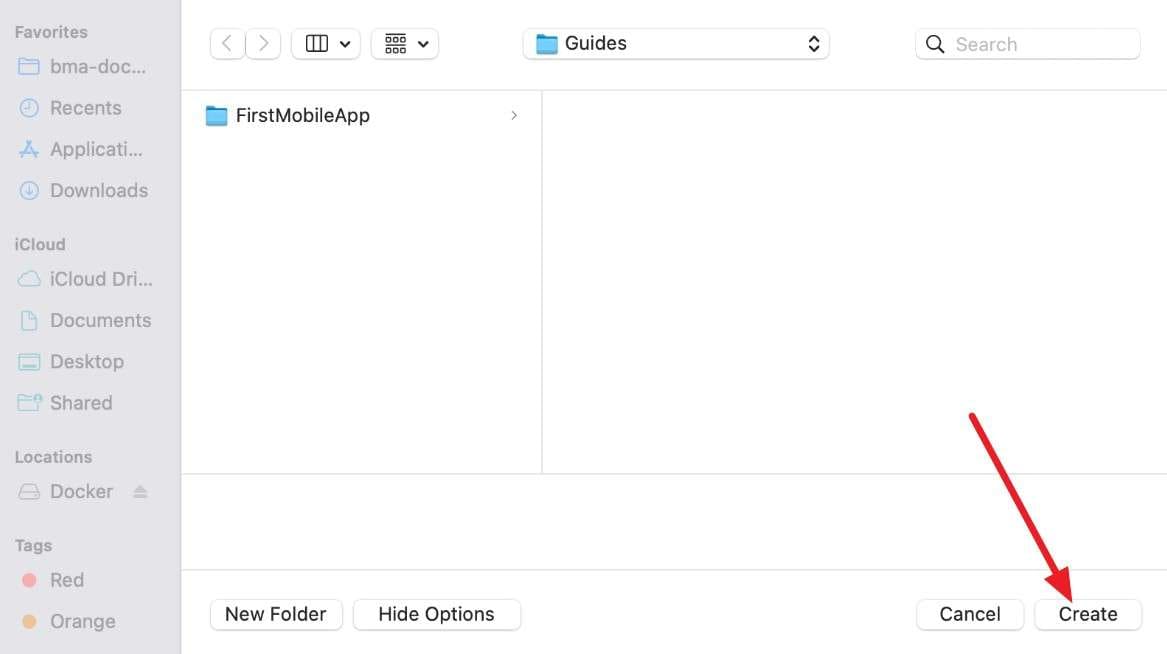Eject the Docker volume
This screenshot has width=1167, height=654.
pyautogui.click(x=140, y=492)
